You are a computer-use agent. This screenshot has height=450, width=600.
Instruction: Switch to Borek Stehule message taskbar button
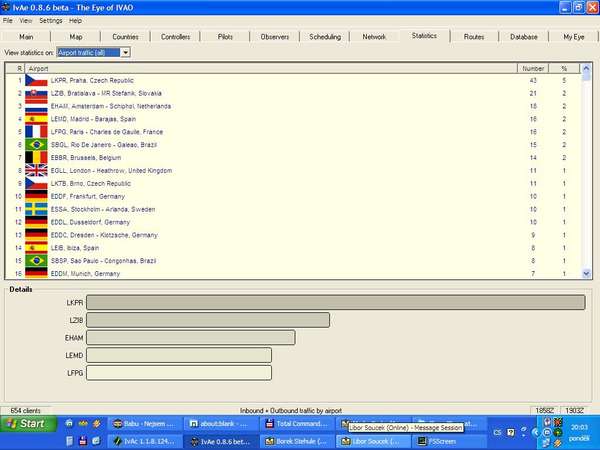click(297, 442)
